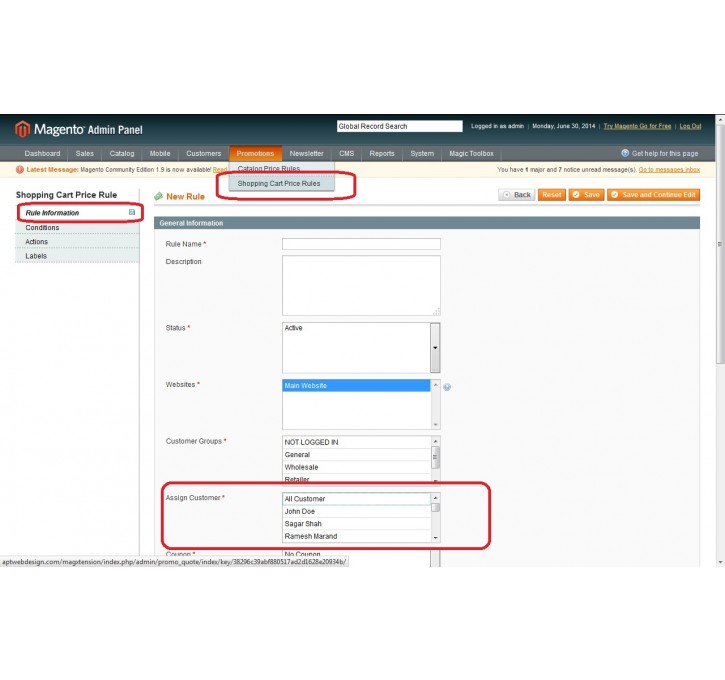Image resolution: width=725 pixels, height=680 pixels.
Task: Click into the Description text area
Action: [361, 286]
